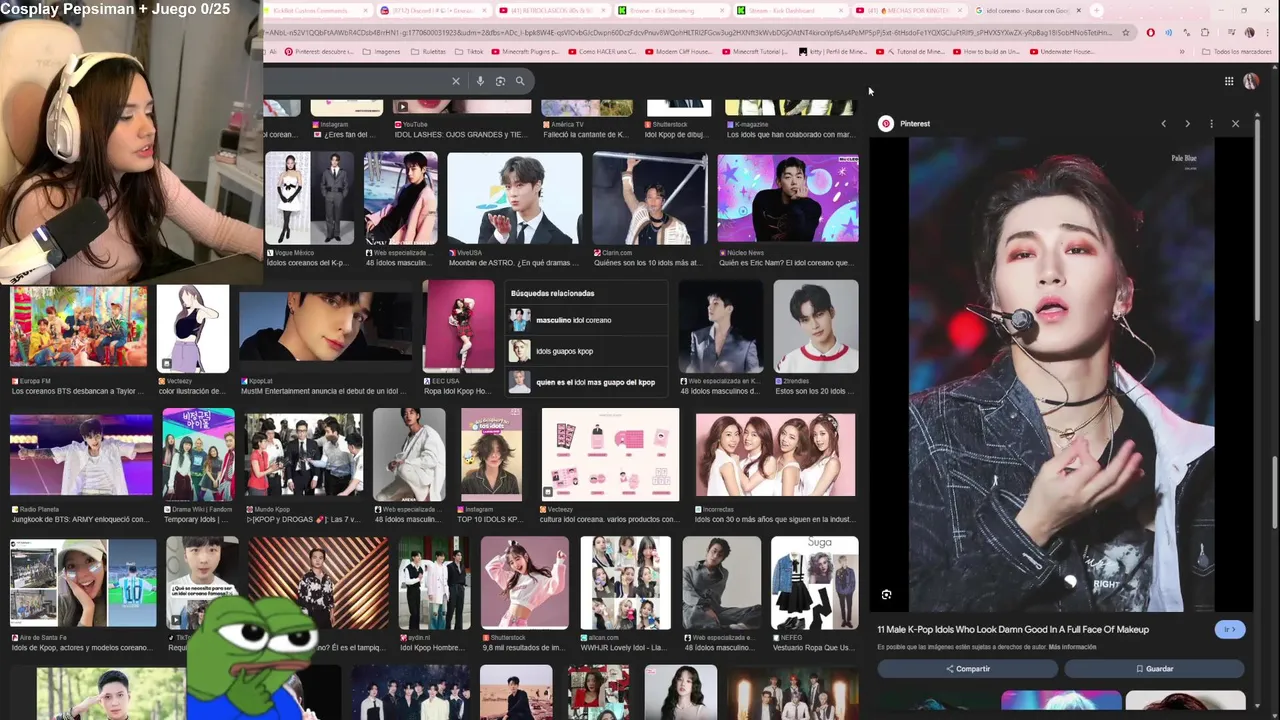Go to next image in preview panel
Screen dimensions: 1280x720
tap(1187, 124)
